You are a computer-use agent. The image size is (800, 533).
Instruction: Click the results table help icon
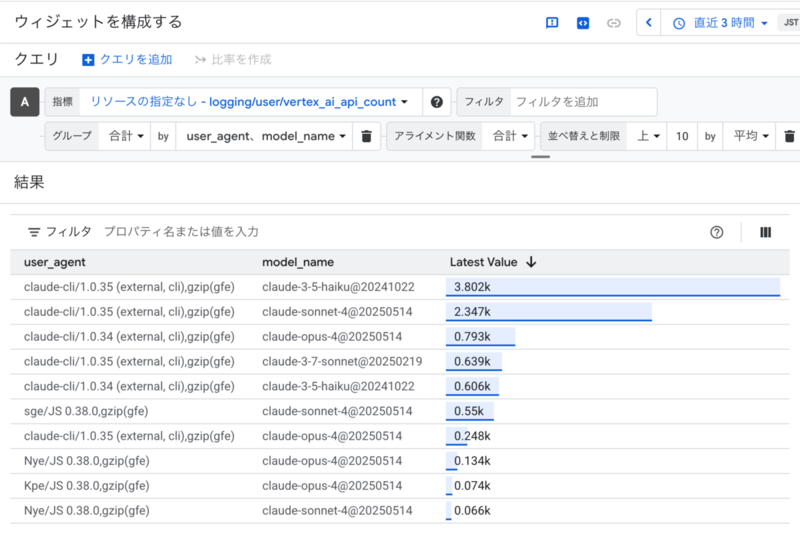[x=716, y=233]
